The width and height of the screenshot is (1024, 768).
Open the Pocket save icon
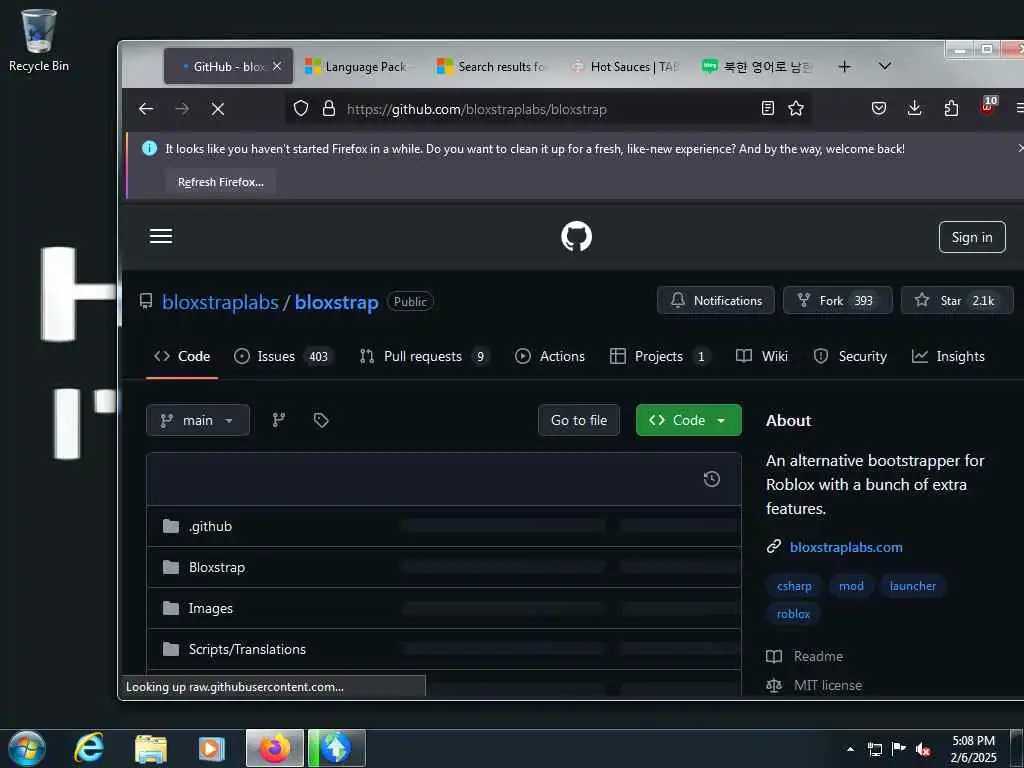point(879,108)
